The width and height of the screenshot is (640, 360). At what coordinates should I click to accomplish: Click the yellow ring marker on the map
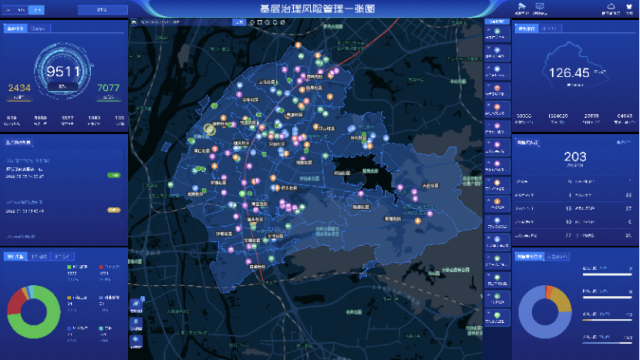[x=209, y=129]
